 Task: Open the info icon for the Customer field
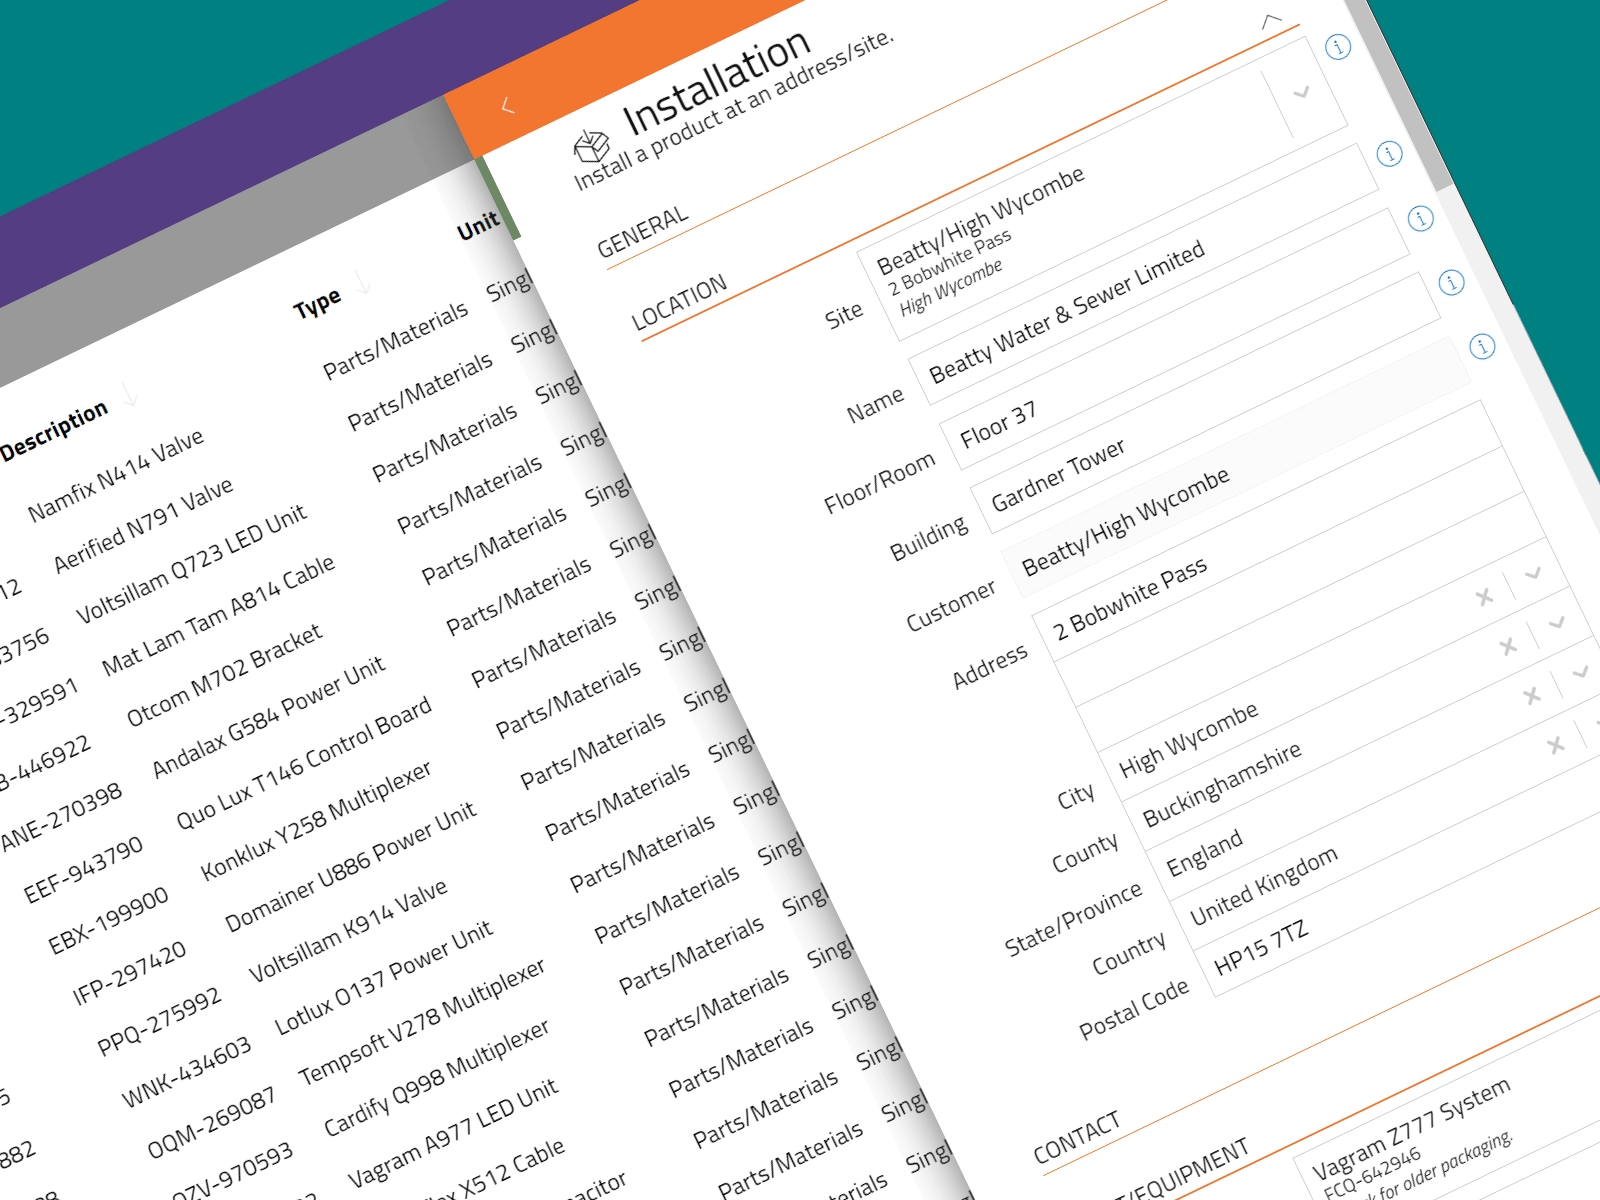(x=1482, y=346)
